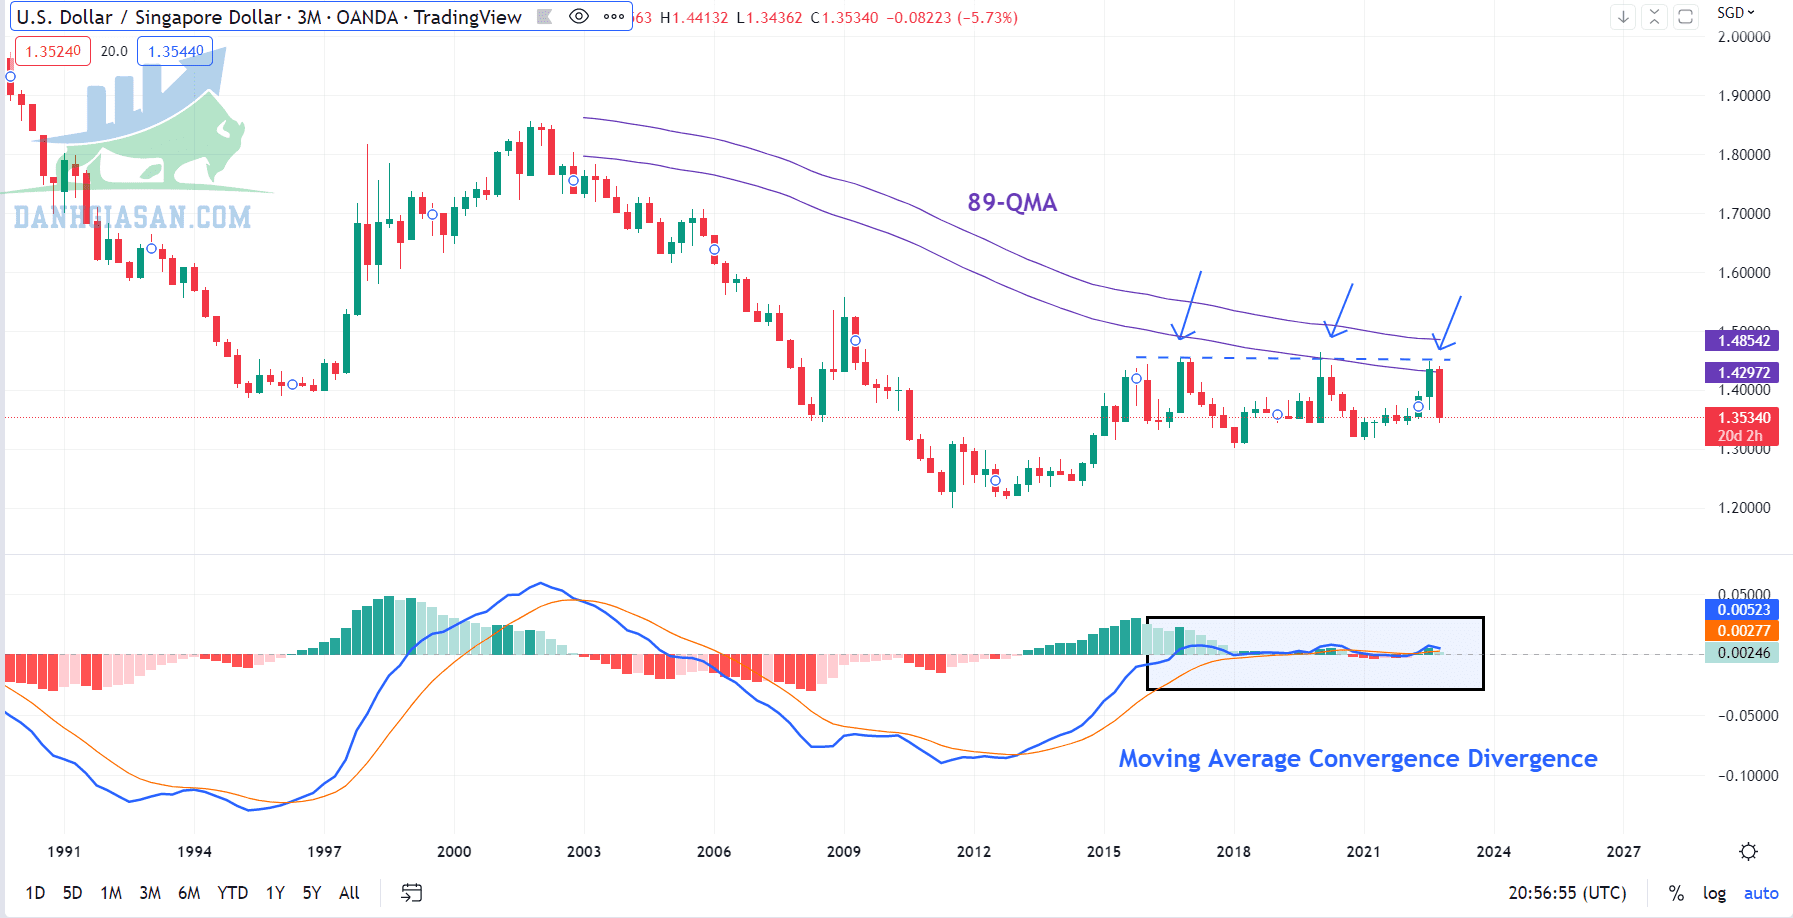Open the go-to-date calendar icon
1793x918 pixels.
(411, 892)
